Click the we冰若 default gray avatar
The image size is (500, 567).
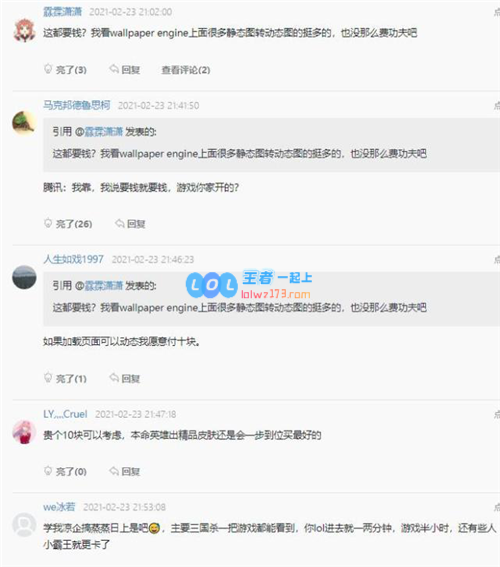coord(24,524)
